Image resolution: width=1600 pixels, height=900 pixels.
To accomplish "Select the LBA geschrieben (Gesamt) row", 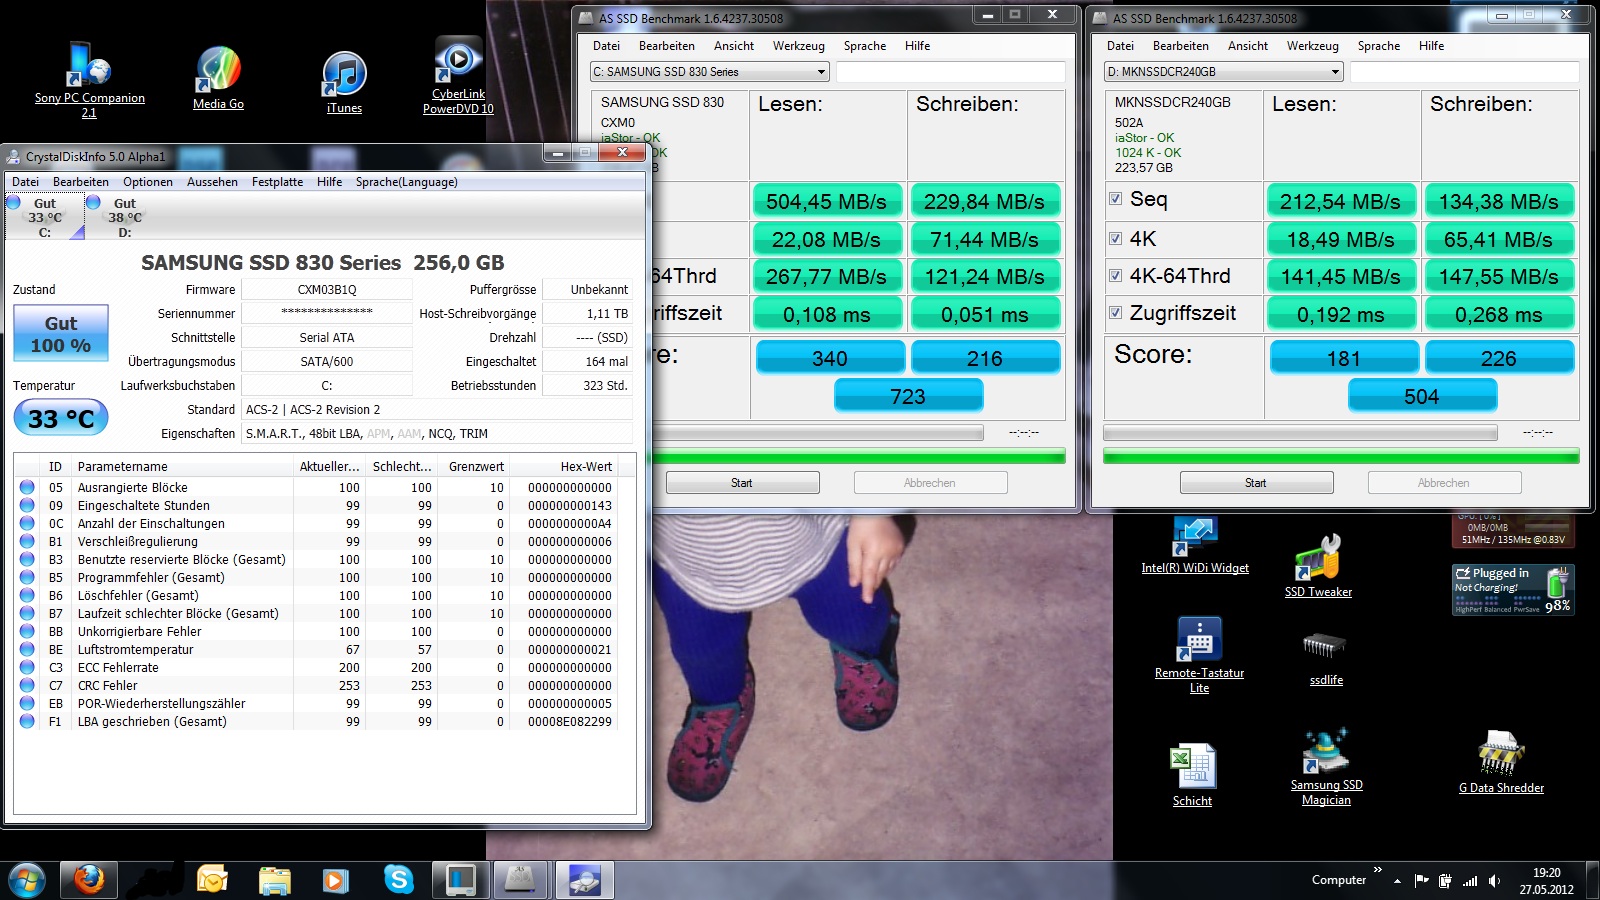I will tap(316, 722).
